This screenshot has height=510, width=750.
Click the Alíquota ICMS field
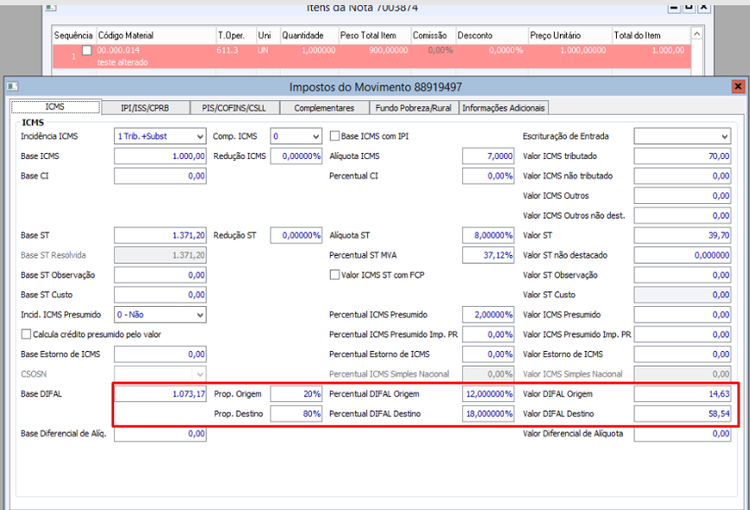[x=488, y=156]
